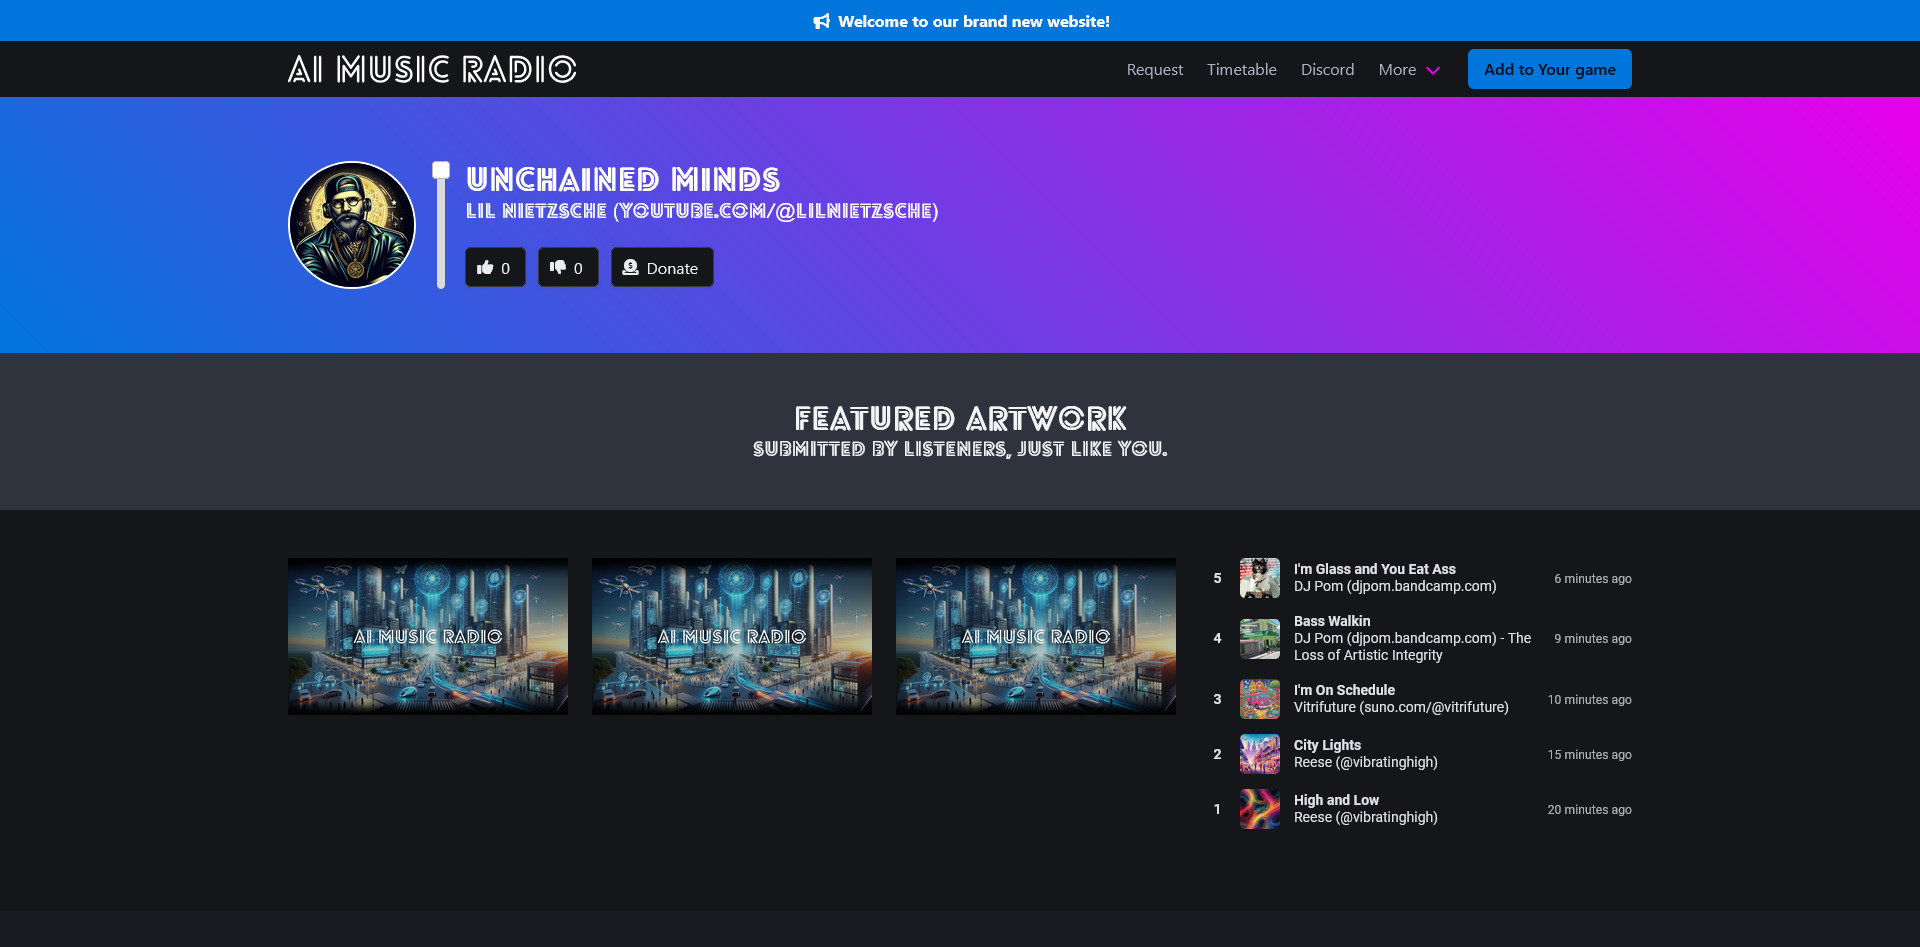Click Add to Your game button

[x=1549, y=69]
